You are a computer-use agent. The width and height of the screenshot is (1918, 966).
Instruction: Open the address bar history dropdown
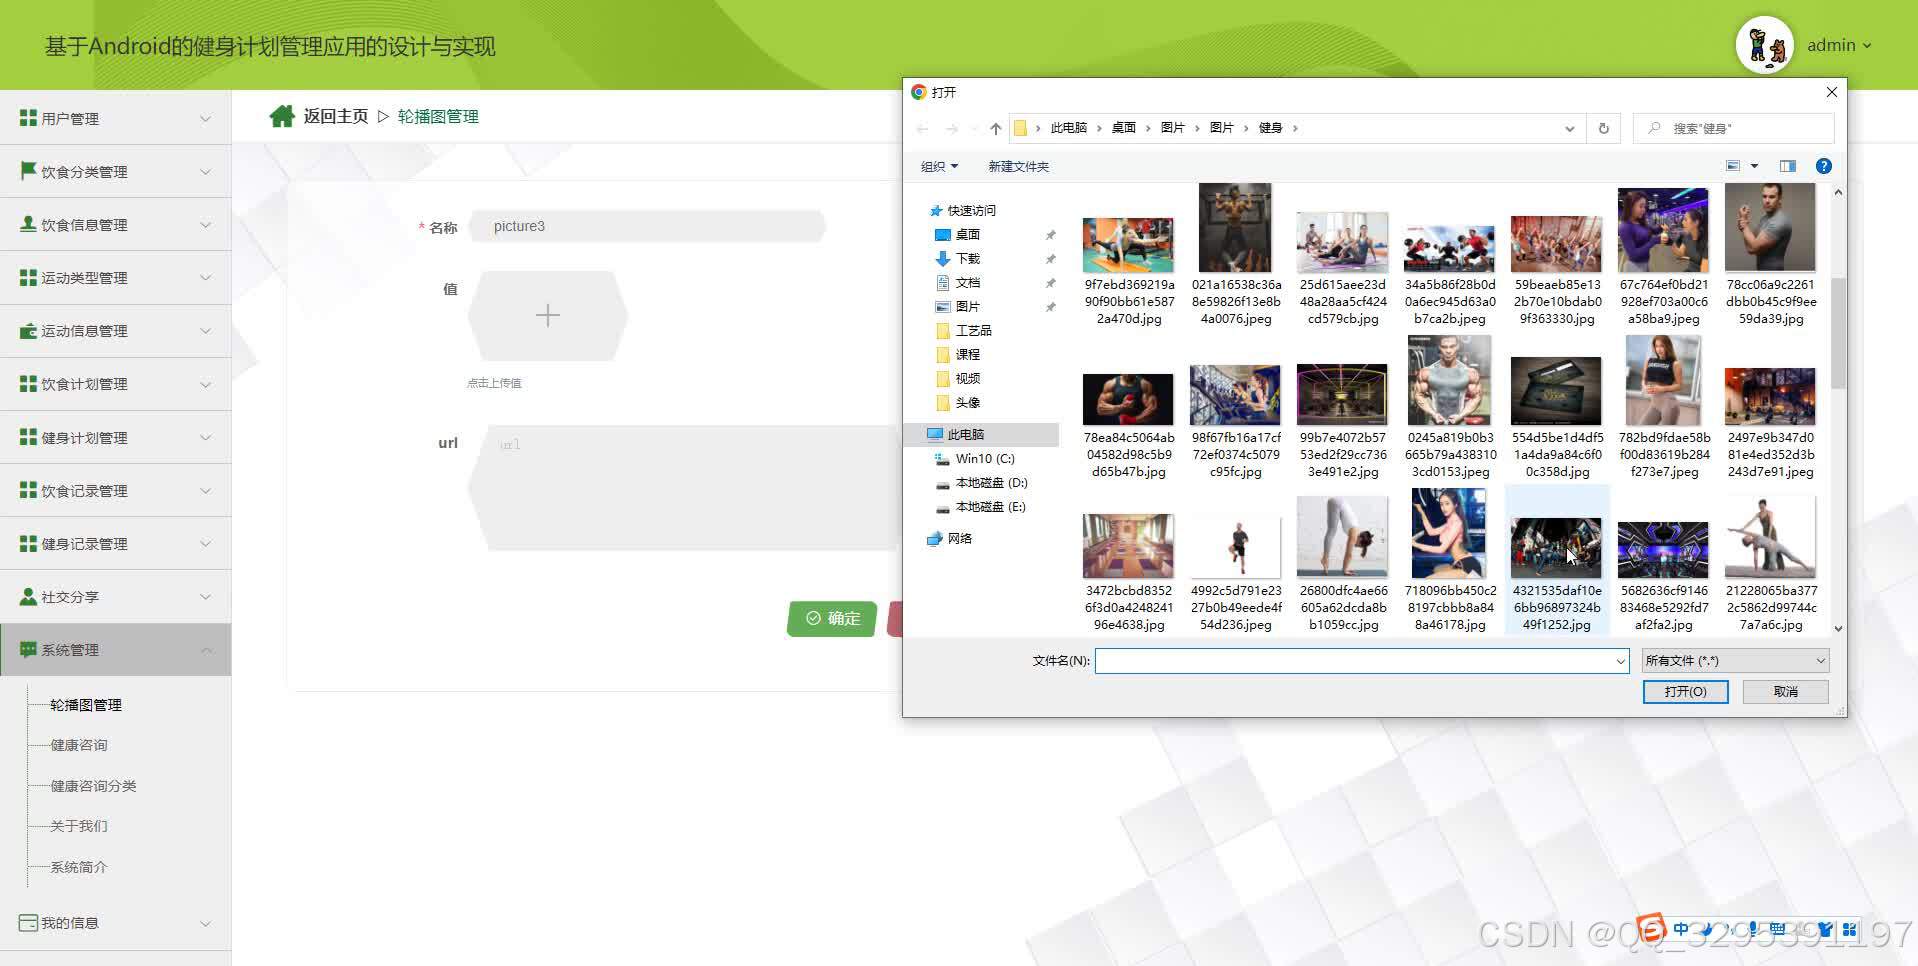coord(1569,128)
